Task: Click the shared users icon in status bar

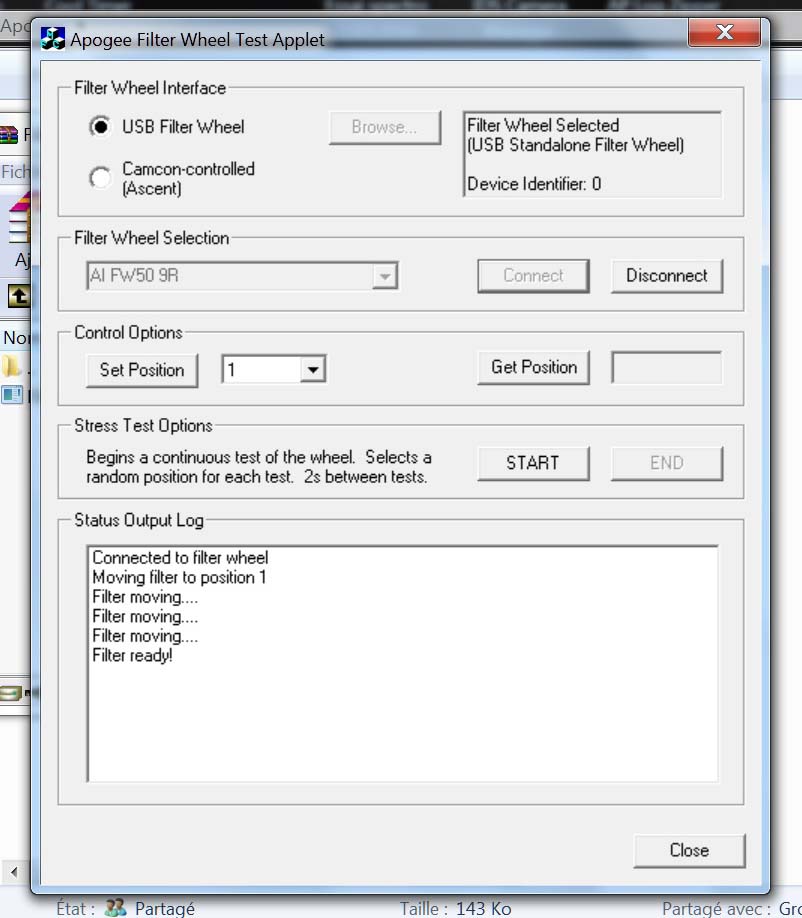Action: click(116, 908)
